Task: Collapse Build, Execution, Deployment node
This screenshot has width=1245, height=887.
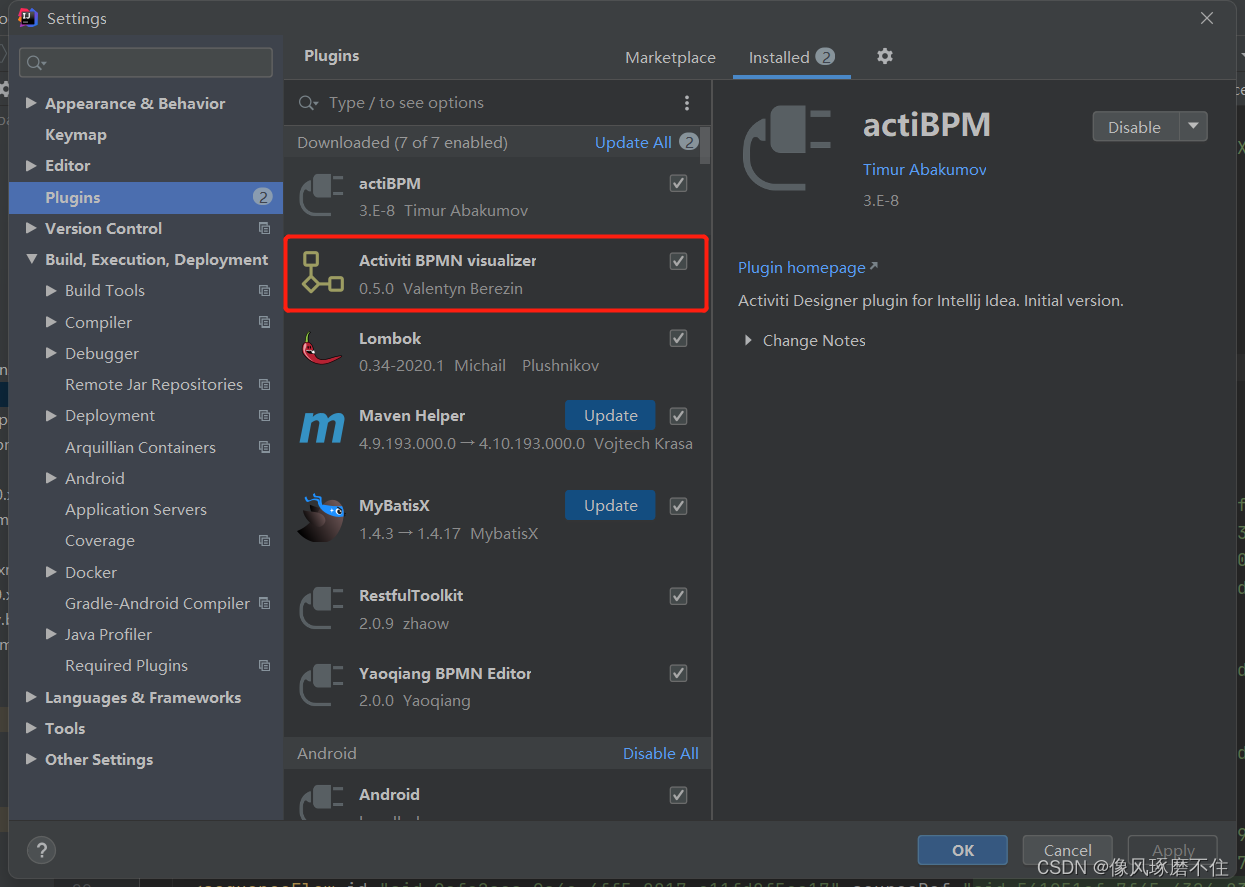Action: tap(31, 260)
